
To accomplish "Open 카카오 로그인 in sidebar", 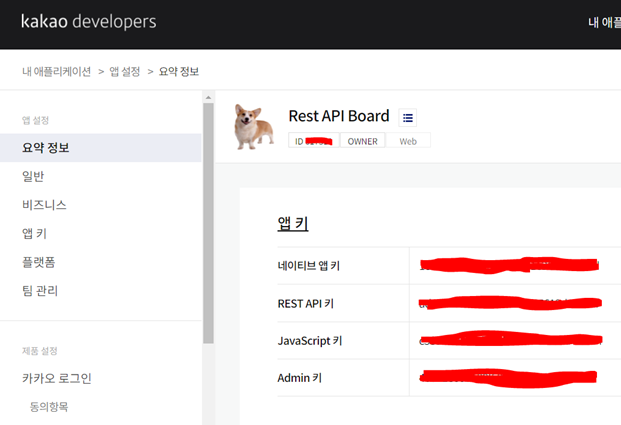I will (57, 378).
